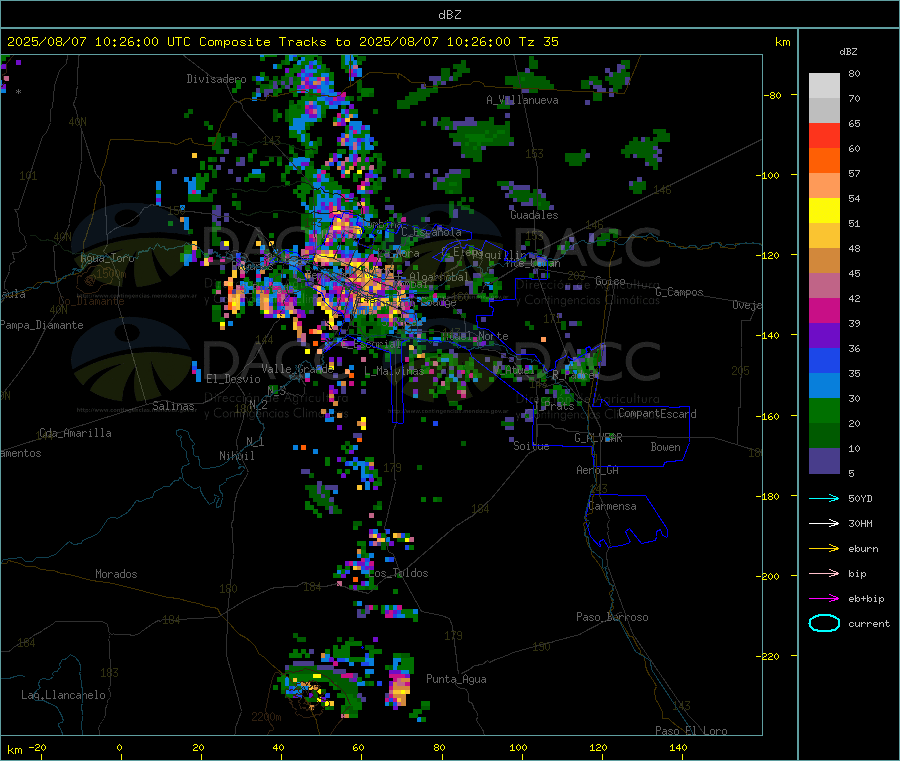Select the bright yellow 51-54 dBZ swatch
The height and width of the screenshot is (761, 900).
(x=824, y=211)
